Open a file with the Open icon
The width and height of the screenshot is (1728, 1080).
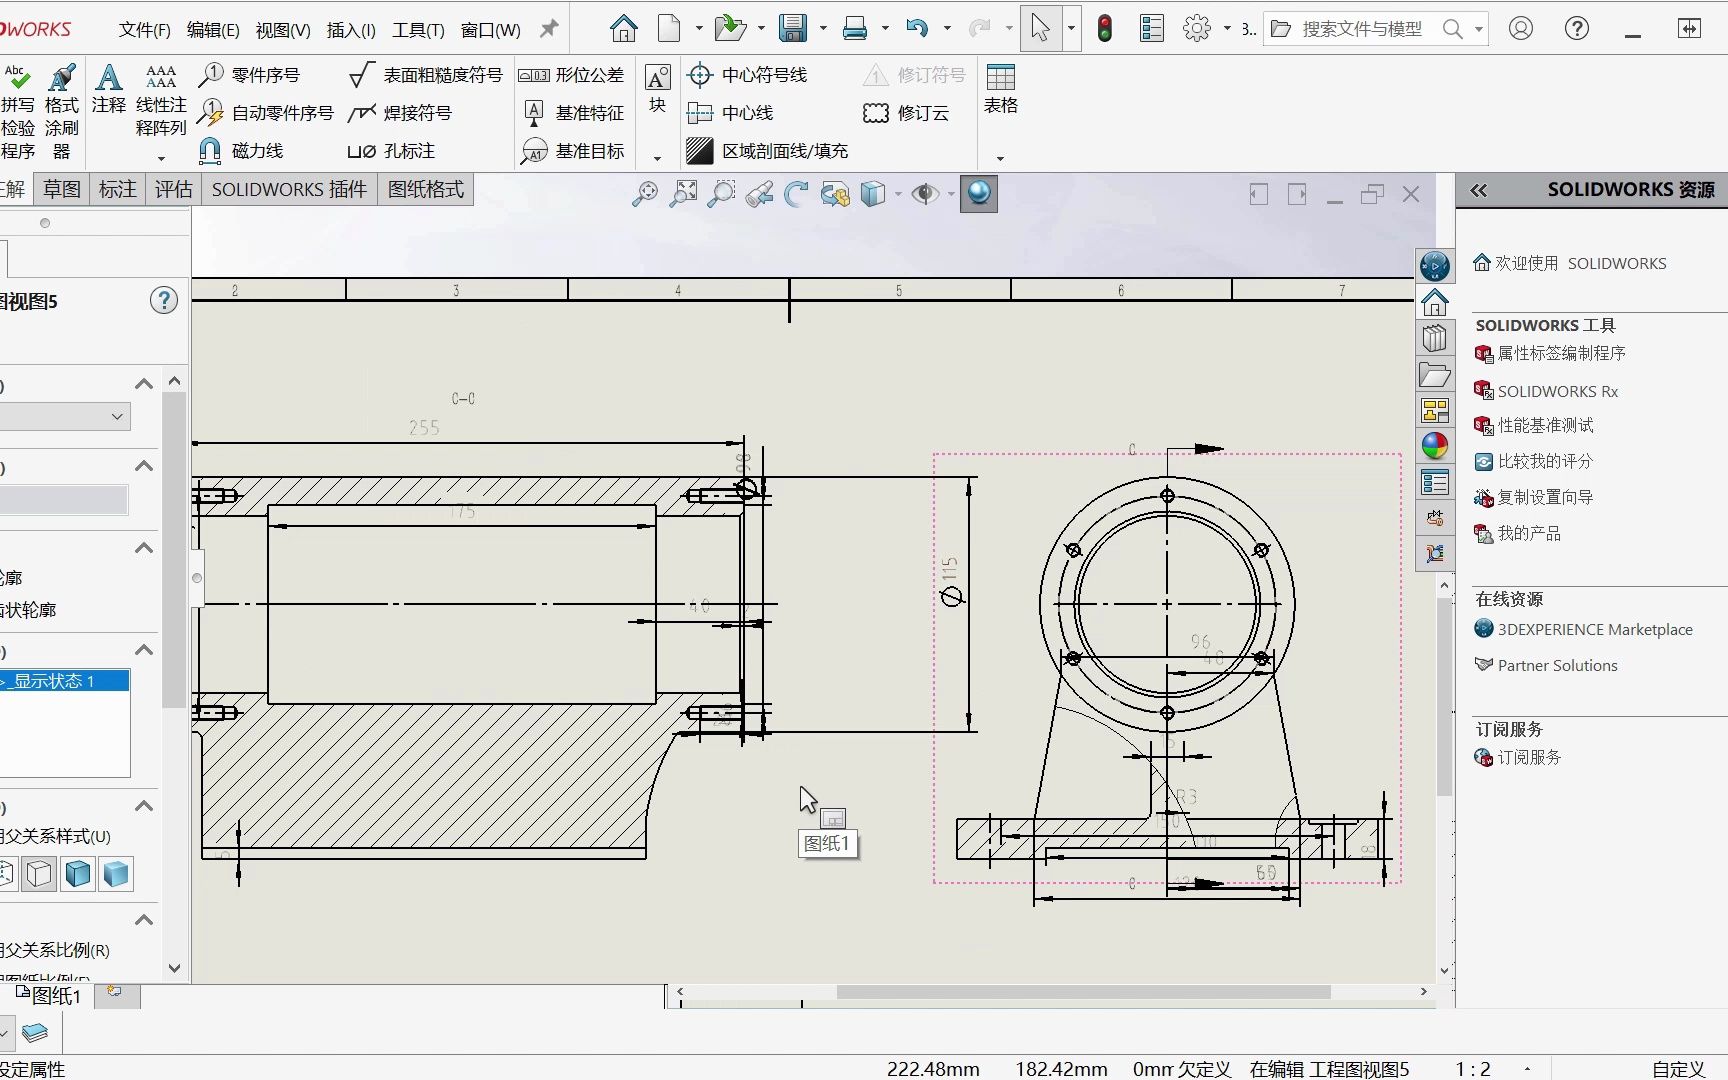click(731, 29)
